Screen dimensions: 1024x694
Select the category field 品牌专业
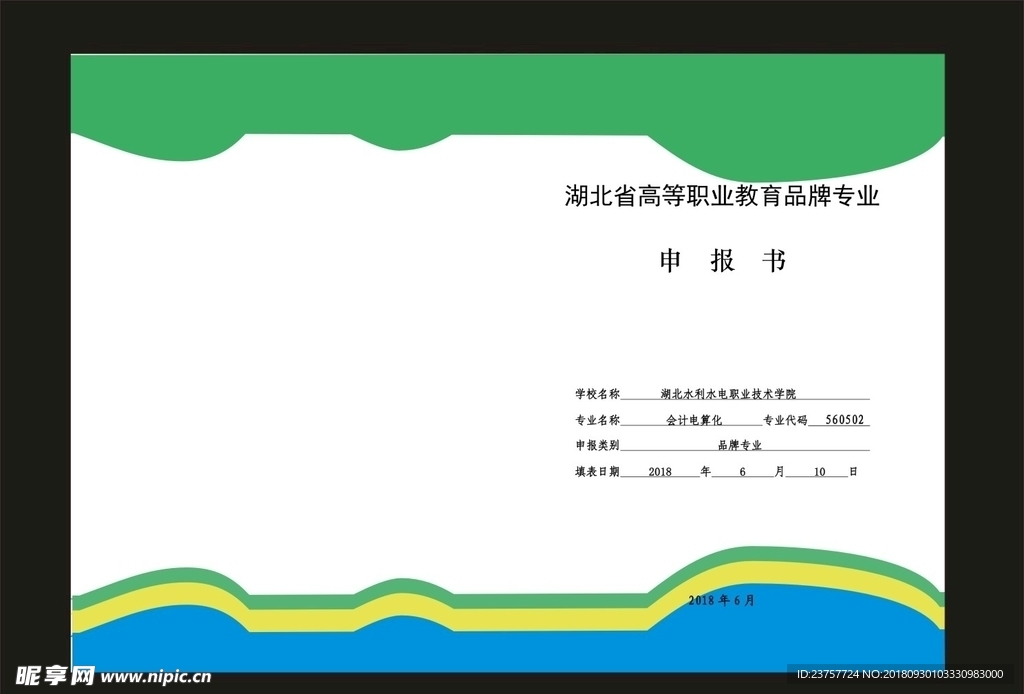[739, 446]
